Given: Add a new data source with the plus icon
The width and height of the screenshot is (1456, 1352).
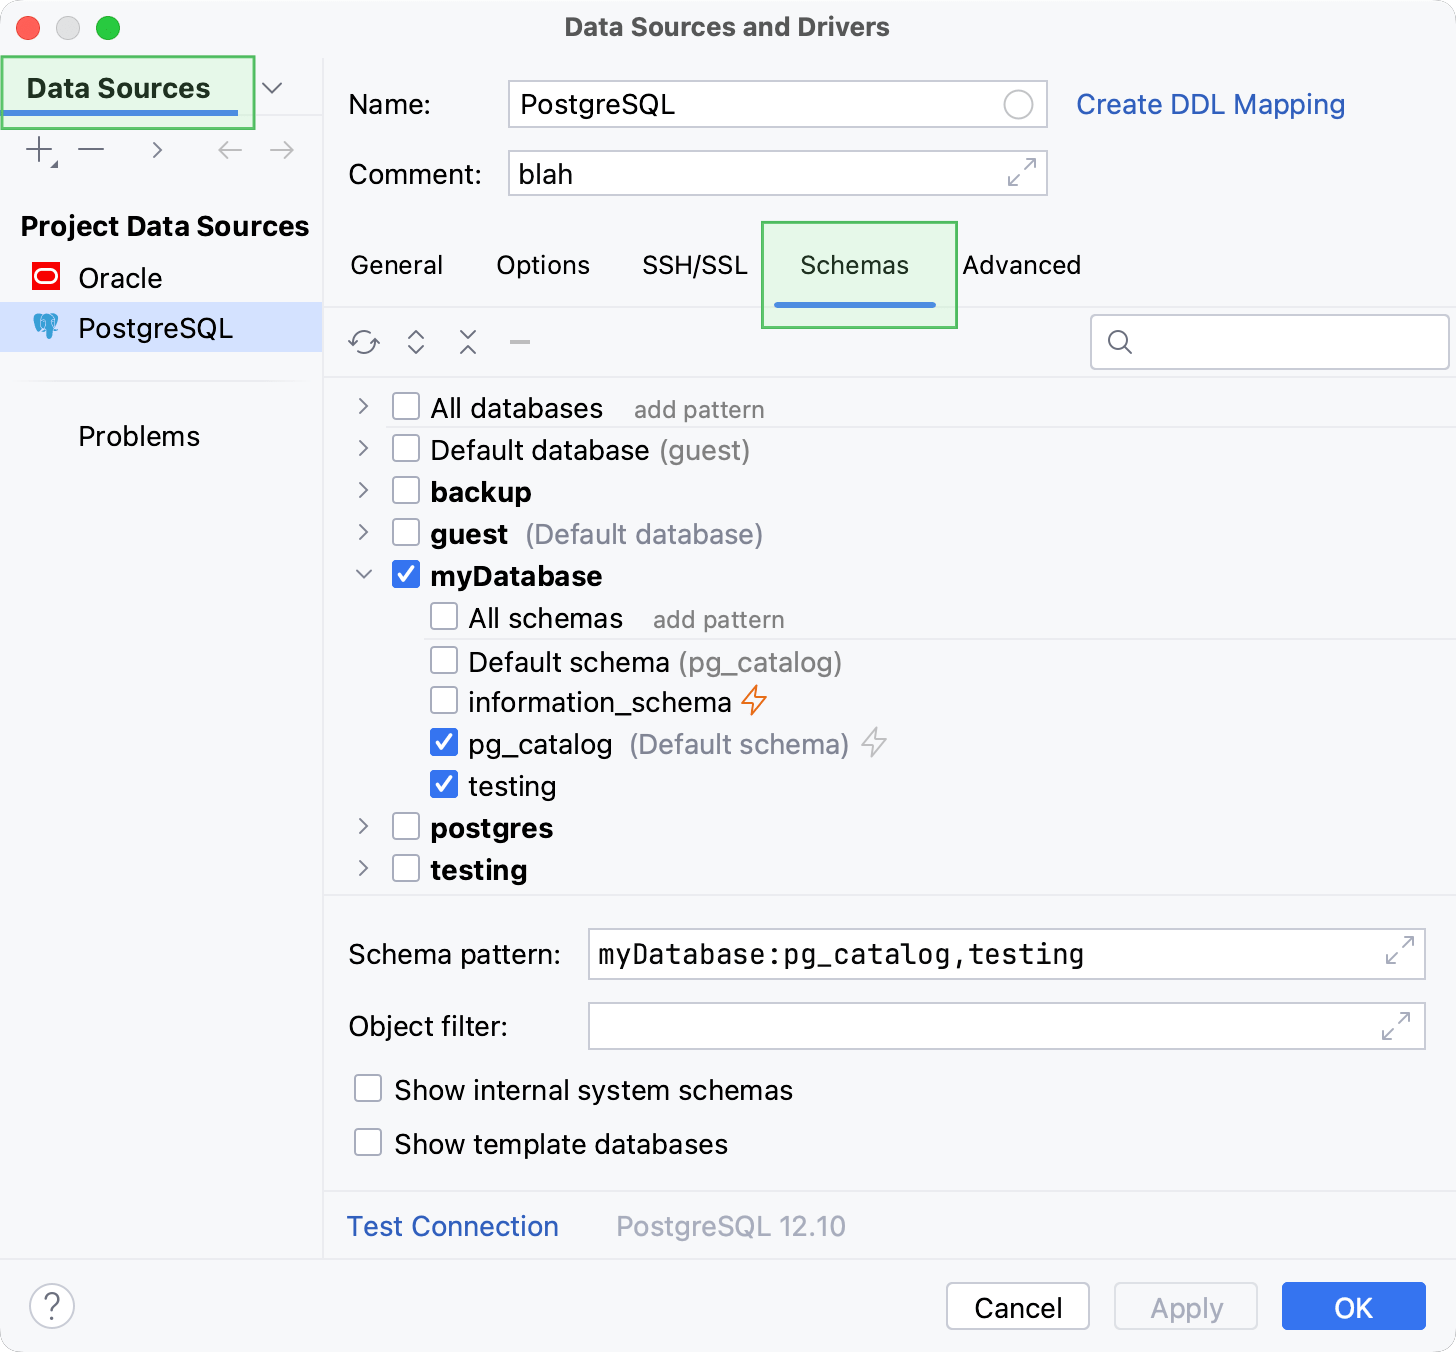Looking at the screenshot, I should (x=39, y=149).
